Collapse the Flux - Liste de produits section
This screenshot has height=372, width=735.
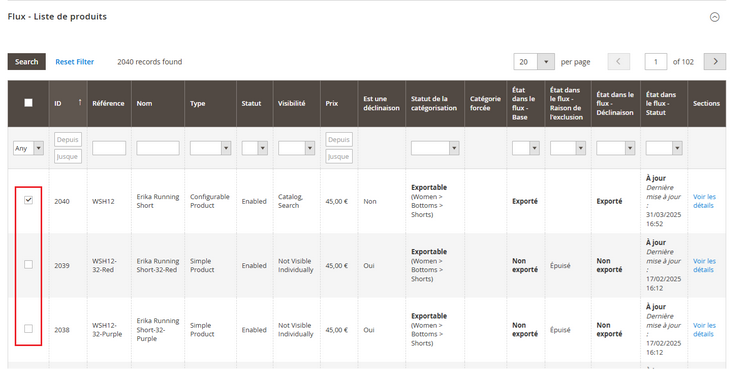pyautogui.click(x=714, y=17)
